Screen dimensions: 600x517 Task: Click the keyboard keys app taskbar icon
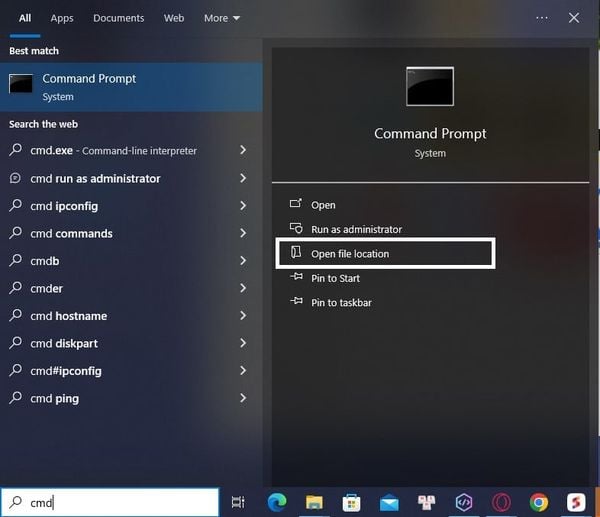click(x=426, y=502)
